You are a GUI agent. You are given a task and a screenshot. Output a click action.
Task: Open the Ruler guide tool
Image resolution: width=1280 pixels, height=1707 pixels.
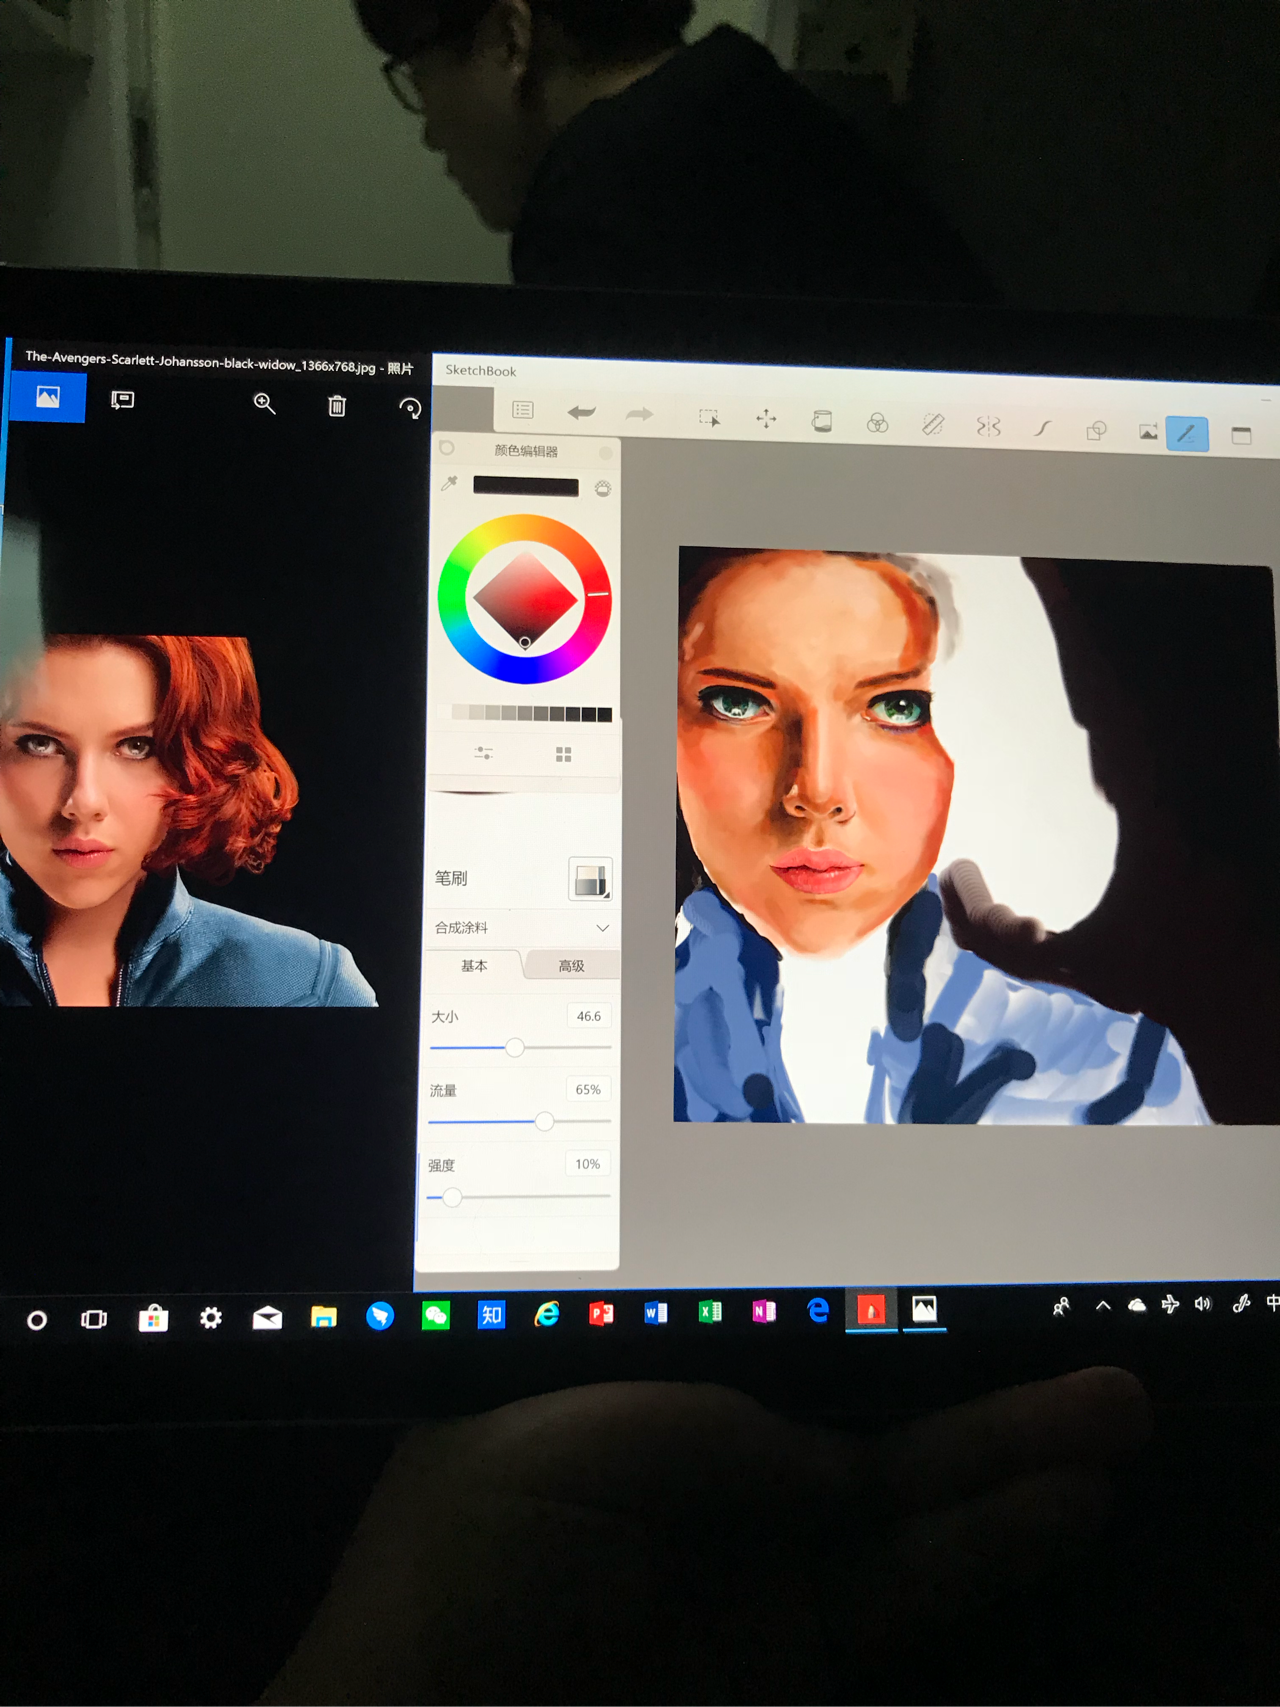click(932, 425)
